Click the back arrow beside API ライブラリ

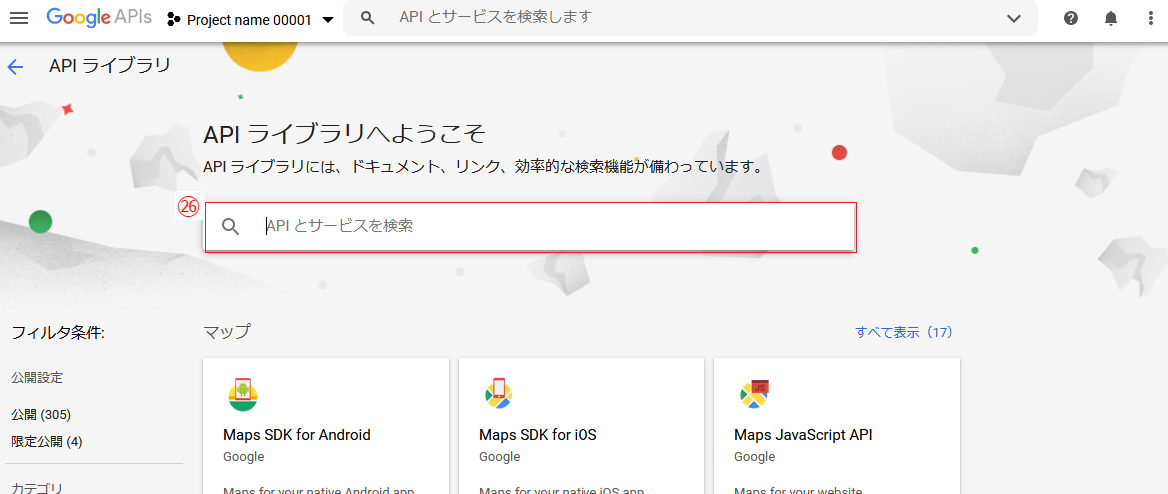point(15,67)
